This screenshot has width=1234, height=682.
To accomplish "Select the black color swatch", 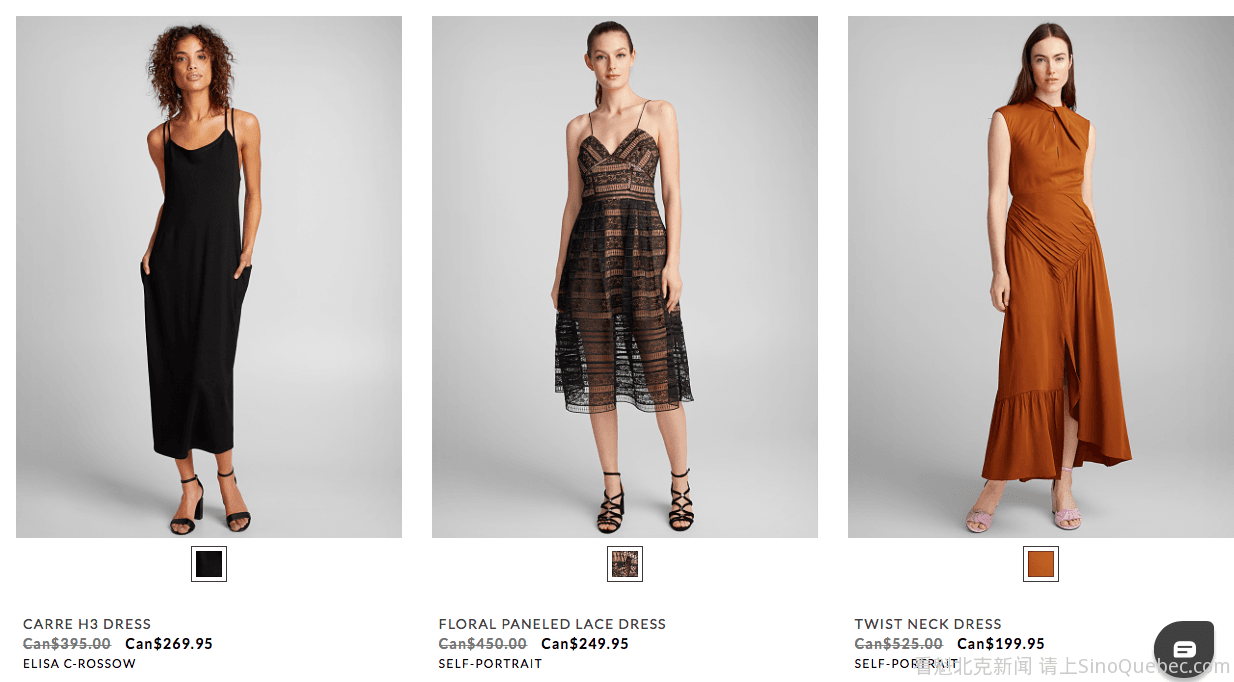I will [209, 564].
